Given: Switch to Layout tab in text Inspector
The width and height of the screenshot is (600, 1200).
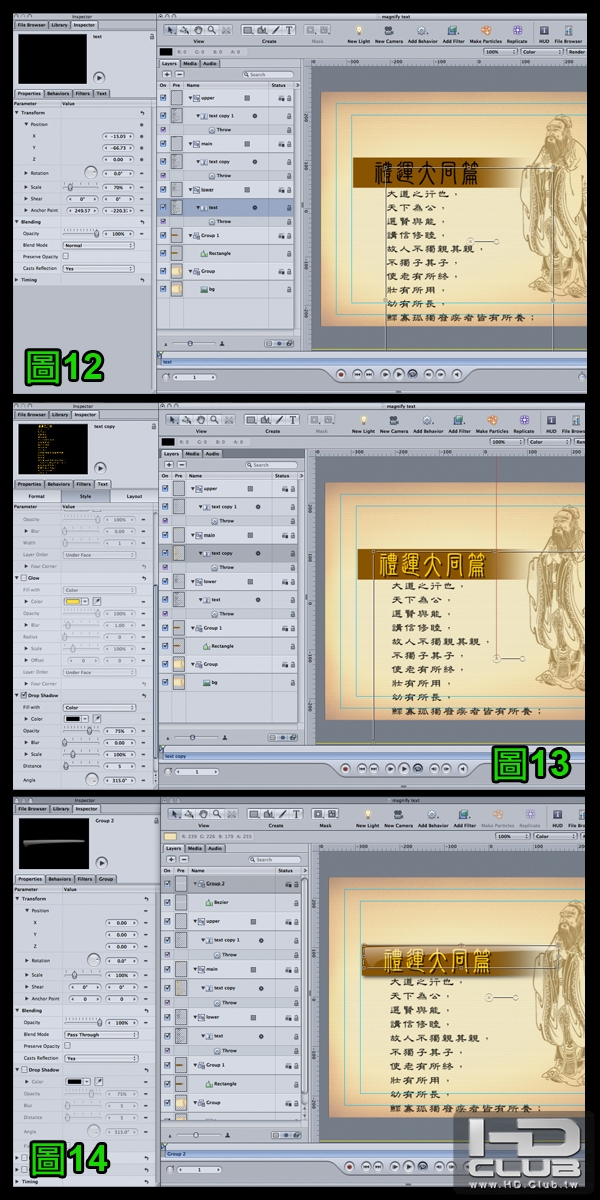Looking at the screenshot, I should [x=134, y=496].
